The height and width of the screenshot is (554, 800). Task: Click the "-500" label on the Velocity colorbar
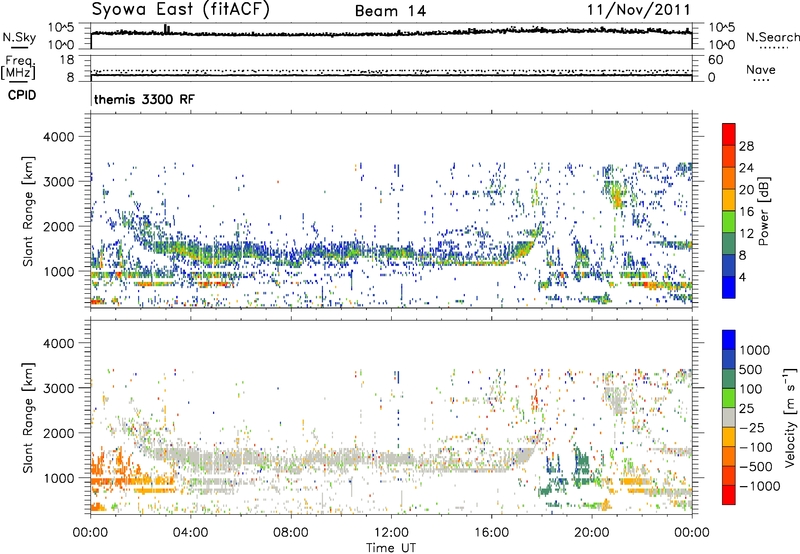[757, 467]
